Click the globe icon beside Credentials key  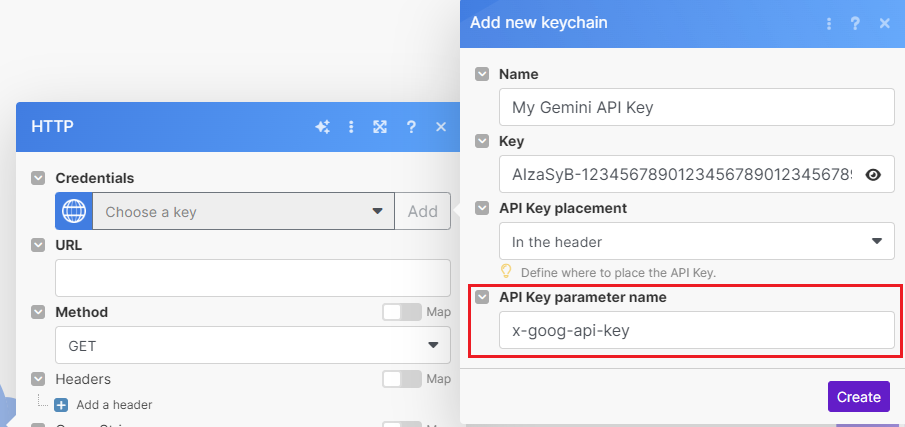coord(74,212)
